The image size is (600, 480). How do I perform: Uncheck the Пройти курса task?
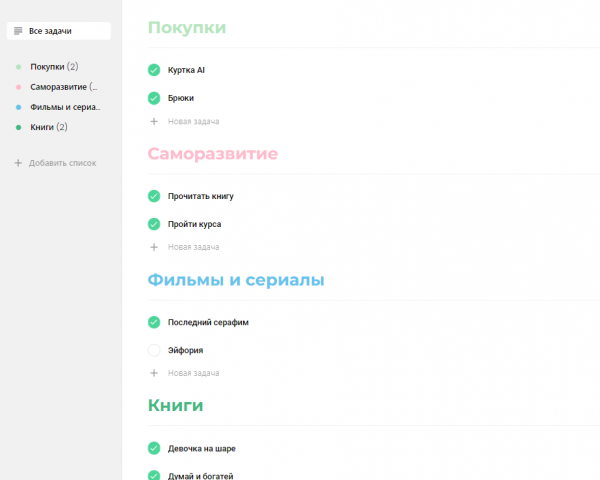[154, 224]
